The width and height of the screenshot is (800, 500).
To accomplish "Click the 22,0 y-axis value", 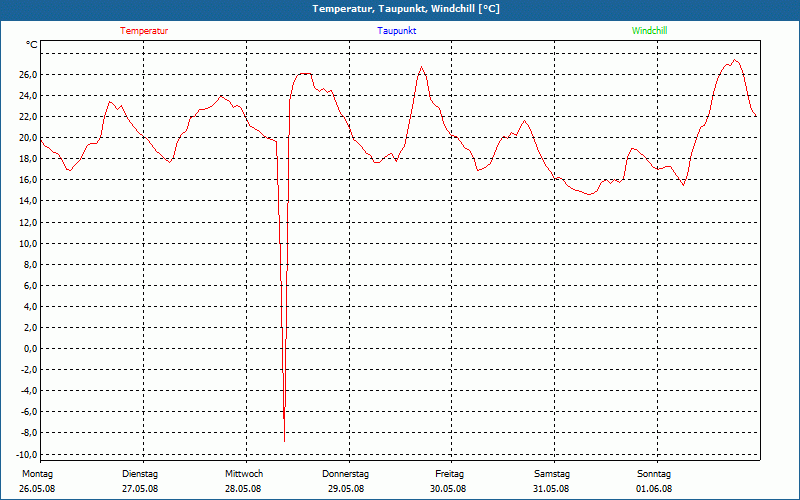I will click(29, 117).
